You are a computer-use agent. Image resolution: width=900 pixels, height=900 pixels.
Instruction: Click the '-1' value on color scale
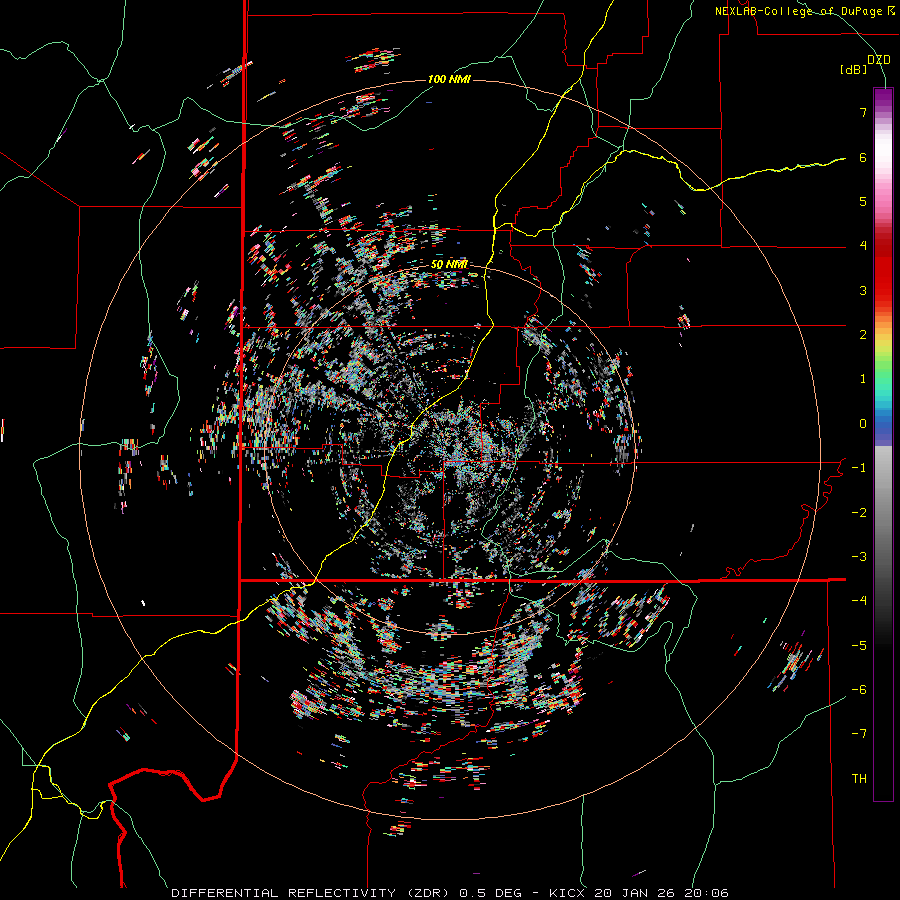click(859, 468)
